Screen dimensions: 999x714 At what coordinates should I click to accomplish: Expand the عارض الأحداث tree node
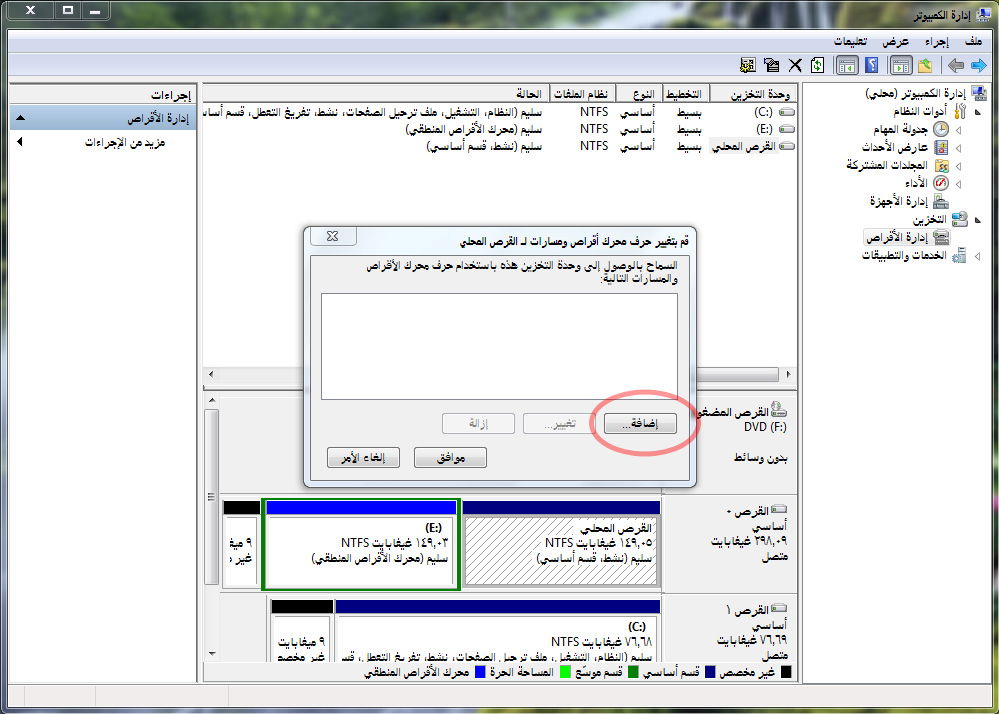(959, 148)
